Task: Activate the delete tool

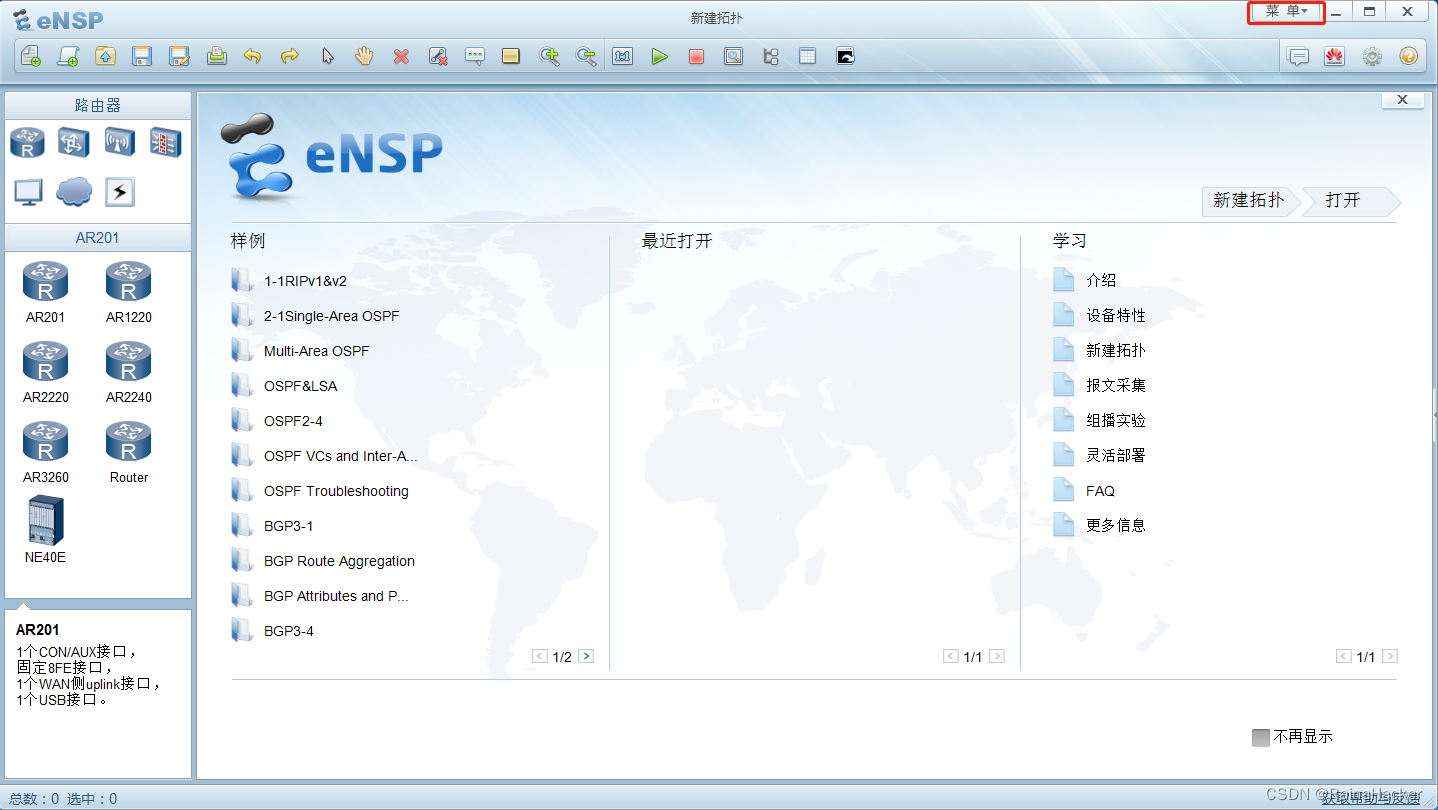Action: pos(401,56)
